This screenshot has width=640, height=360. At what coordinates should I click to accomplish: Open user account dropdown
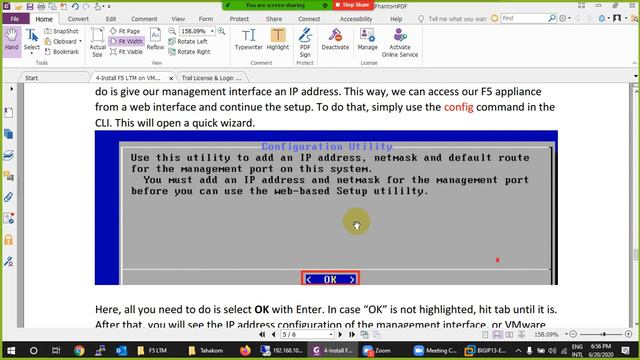pyautogui.click(x=625, y=18)
